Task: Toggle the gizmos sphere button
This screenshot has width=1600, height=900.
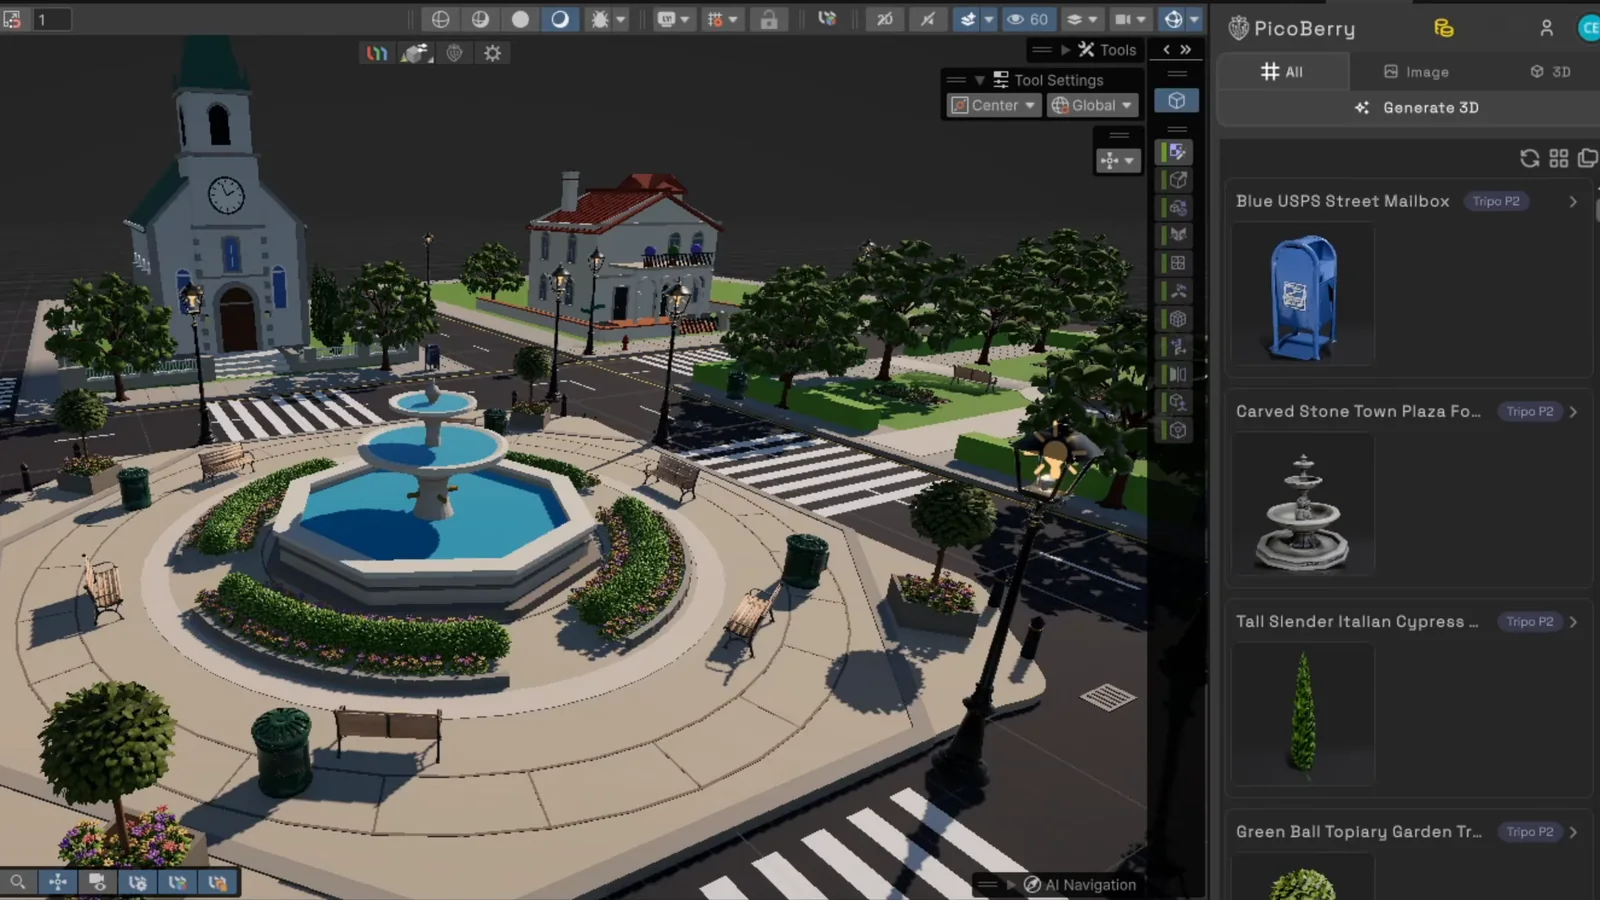Action: coord(1173,19)
